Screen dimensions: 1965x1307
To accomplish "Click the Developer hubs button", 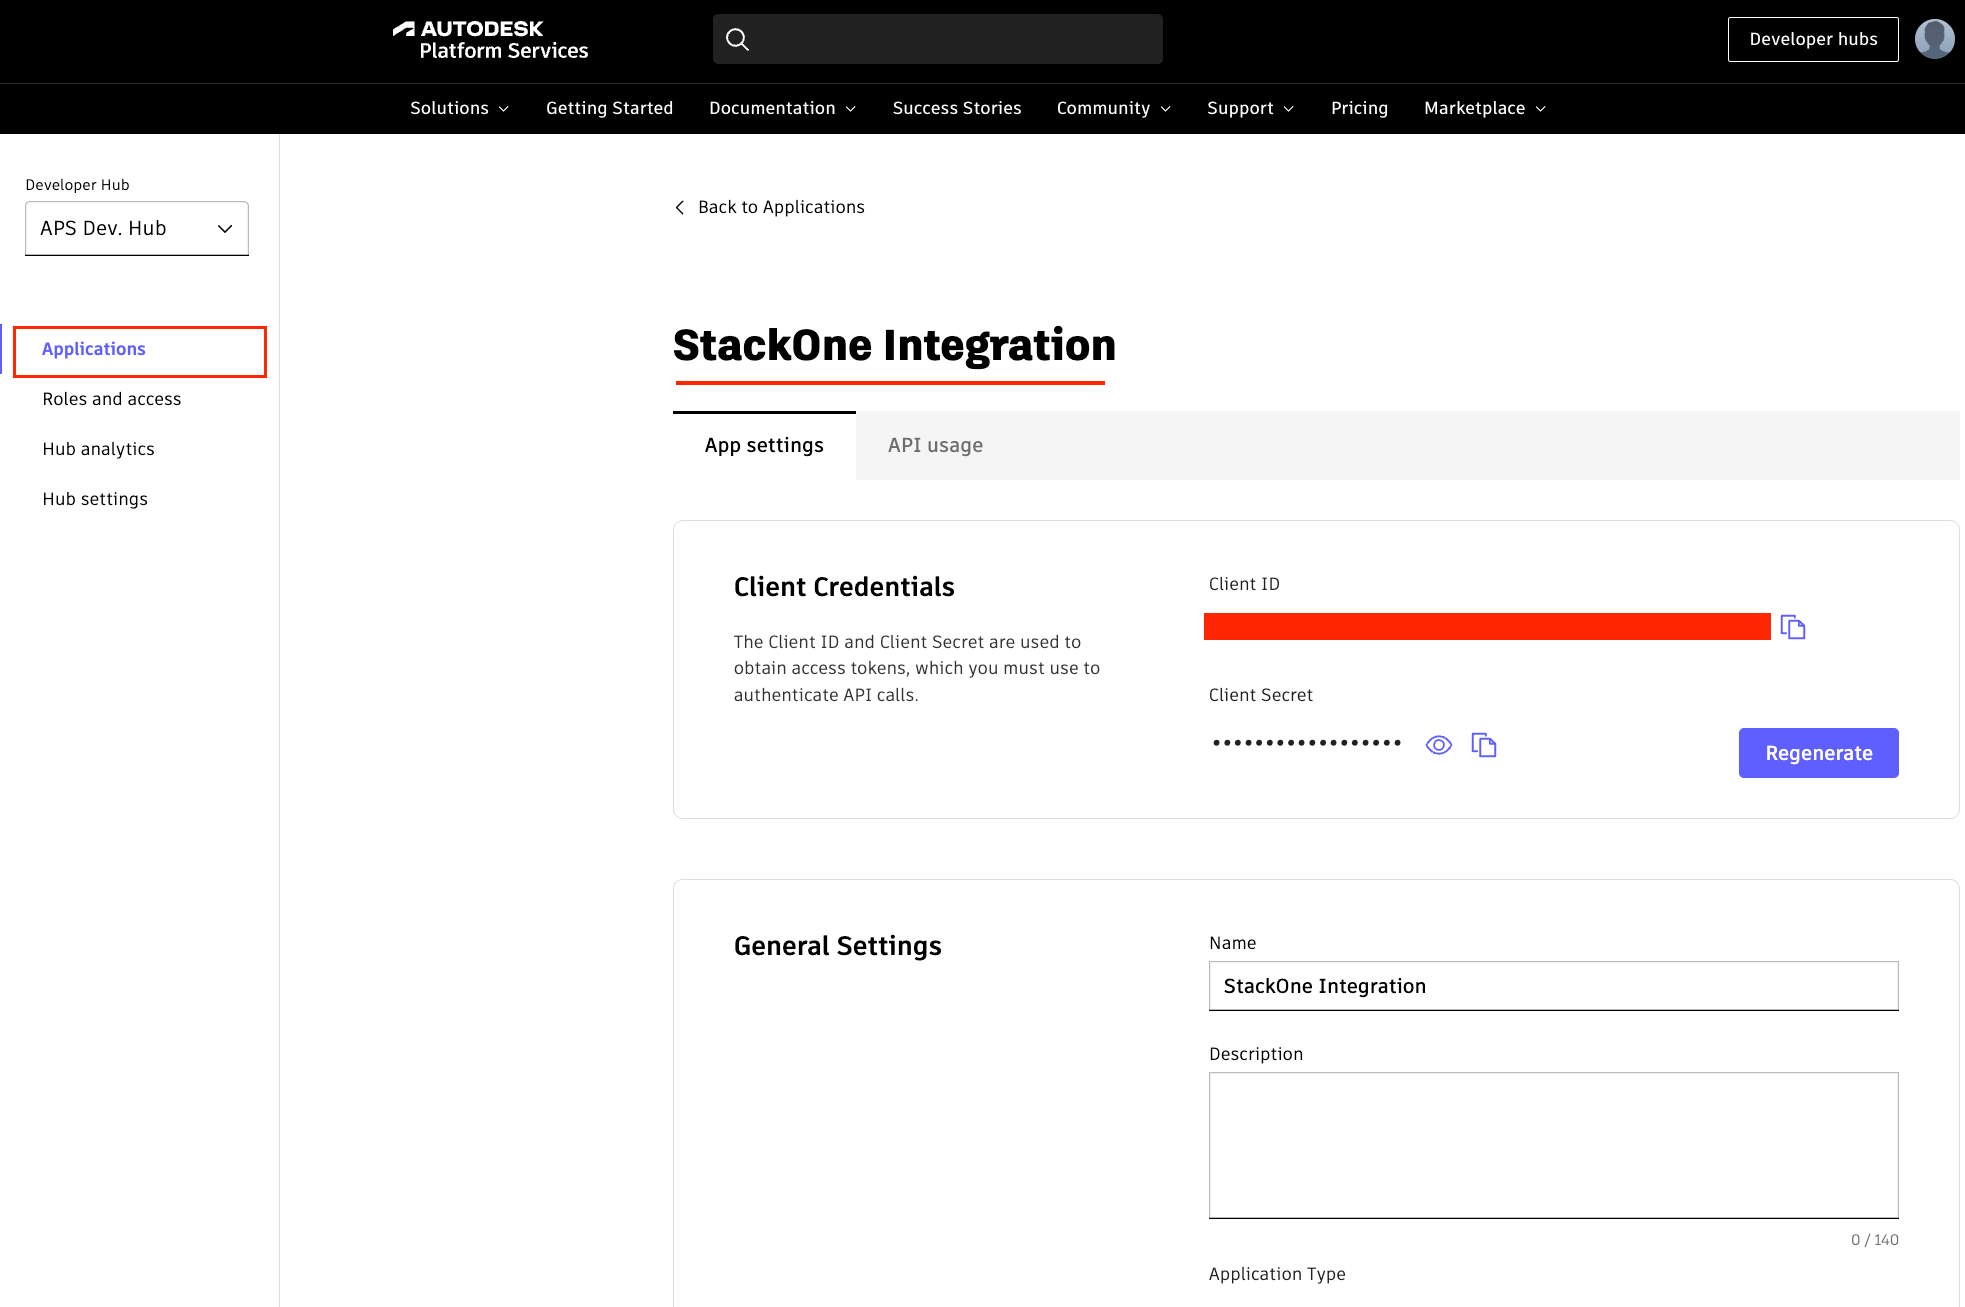I will tap(1813, 39).
